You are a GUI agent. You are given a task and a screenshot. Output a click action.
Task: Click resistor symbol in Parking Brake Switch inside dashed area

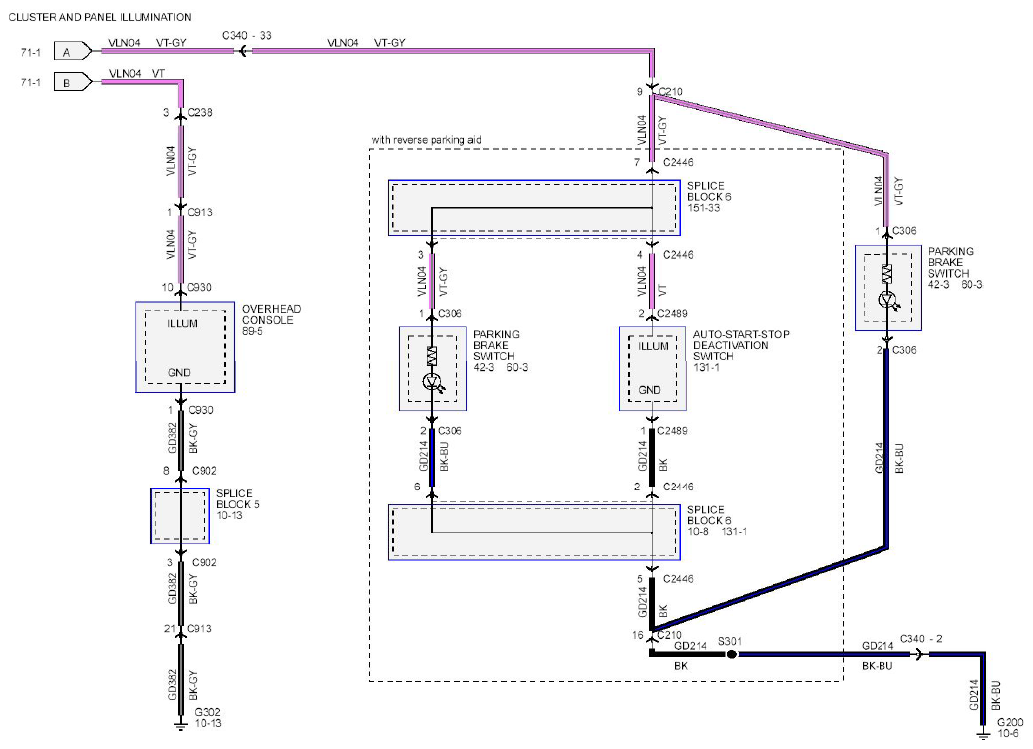(x=432, y=356)
